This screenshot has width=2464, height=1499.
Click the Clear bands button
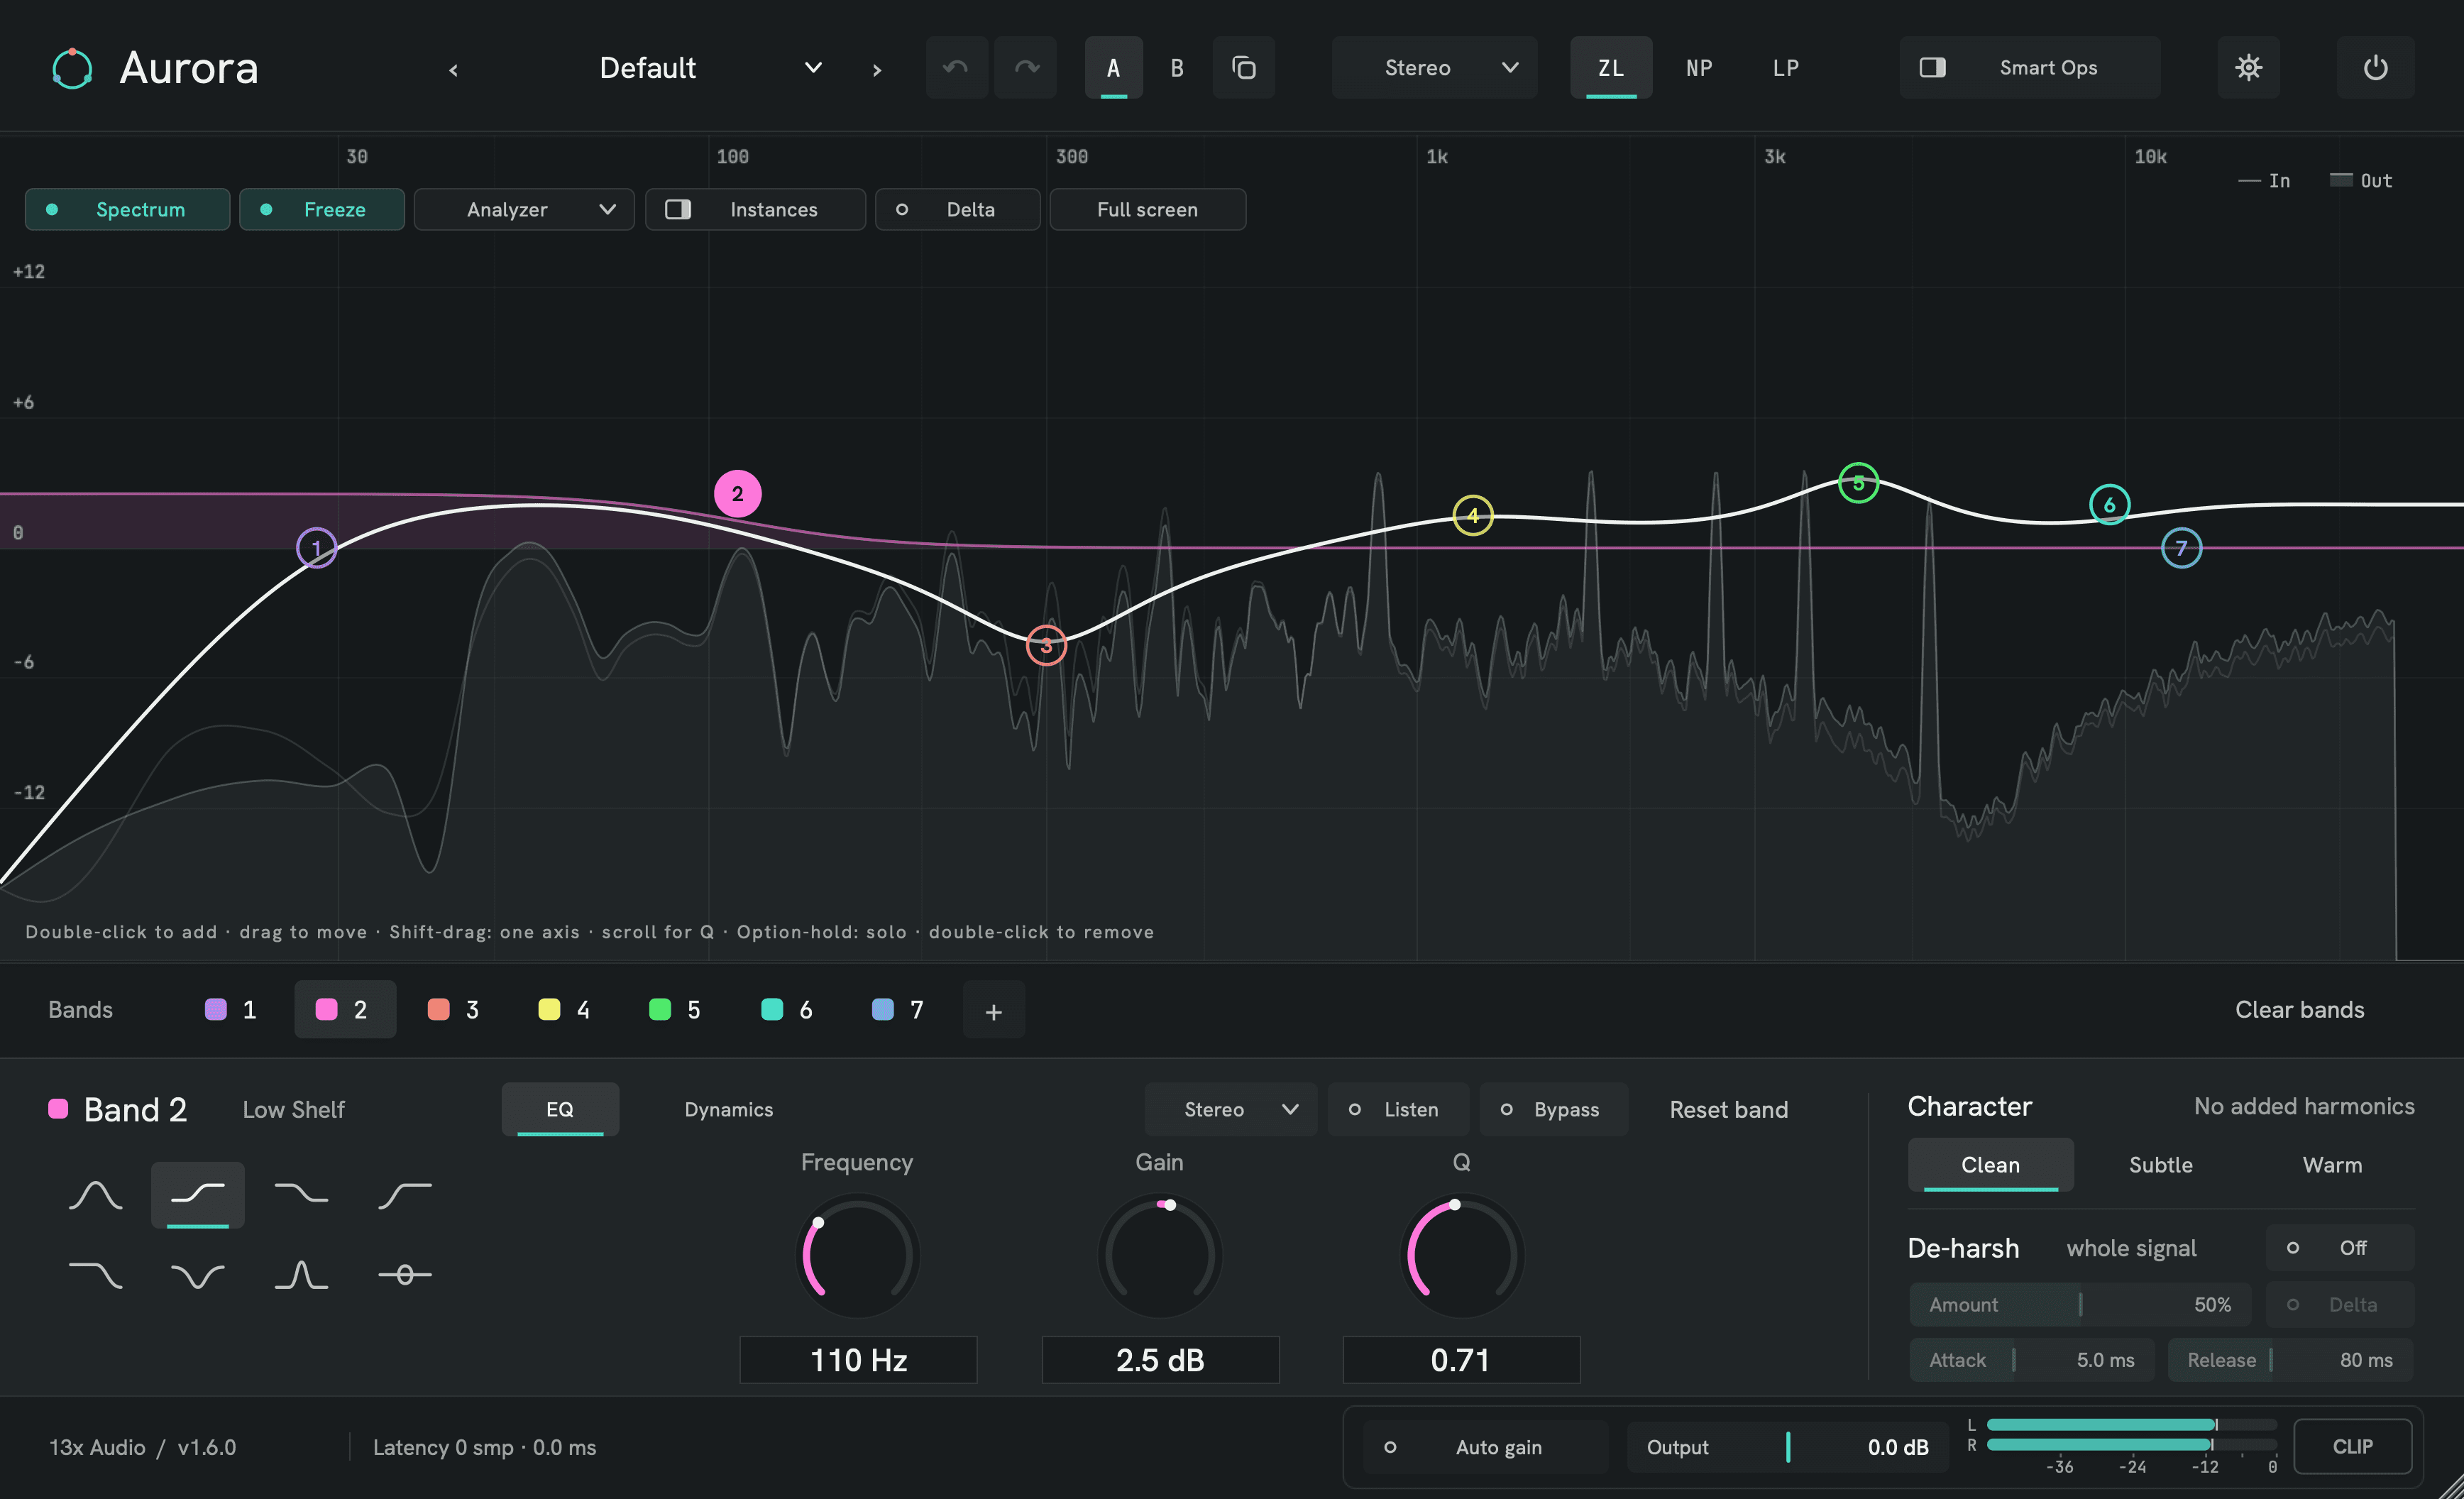point(2300,1010)
